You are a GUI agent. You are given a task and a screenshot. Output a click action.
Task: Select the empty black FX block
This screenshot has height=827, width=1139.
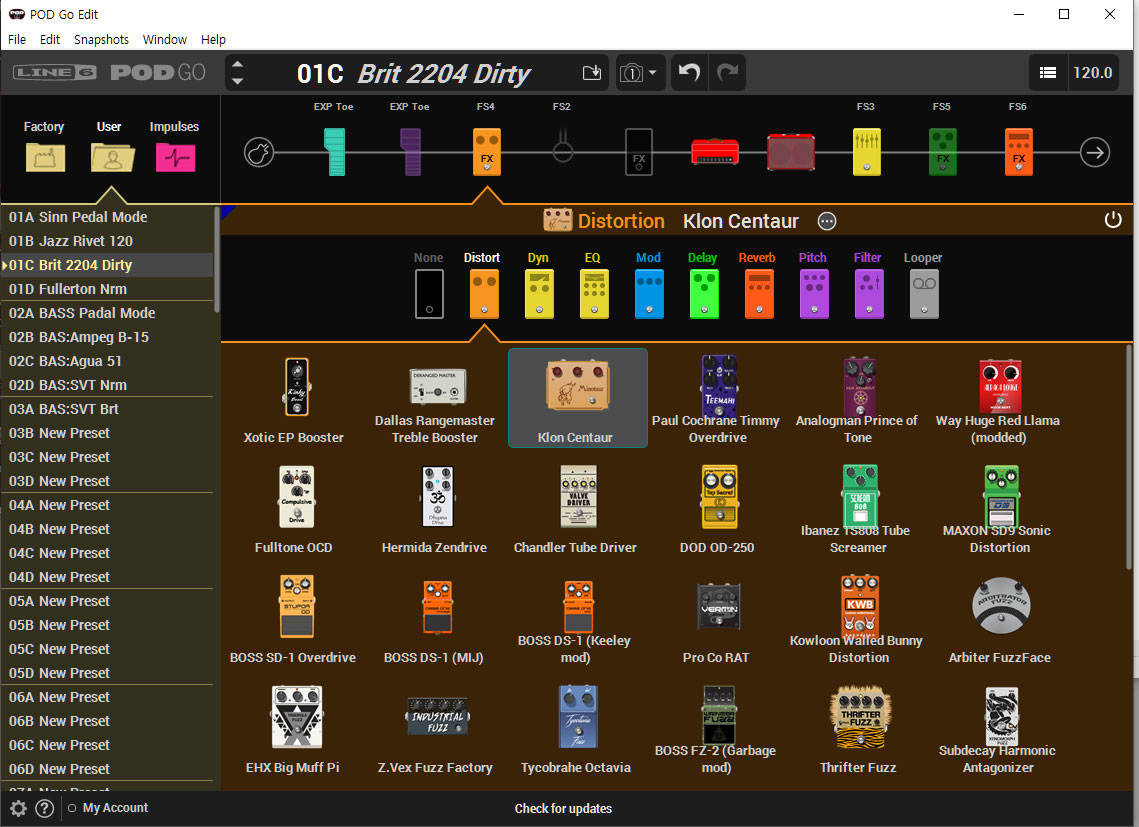click(x=639, y=152)
